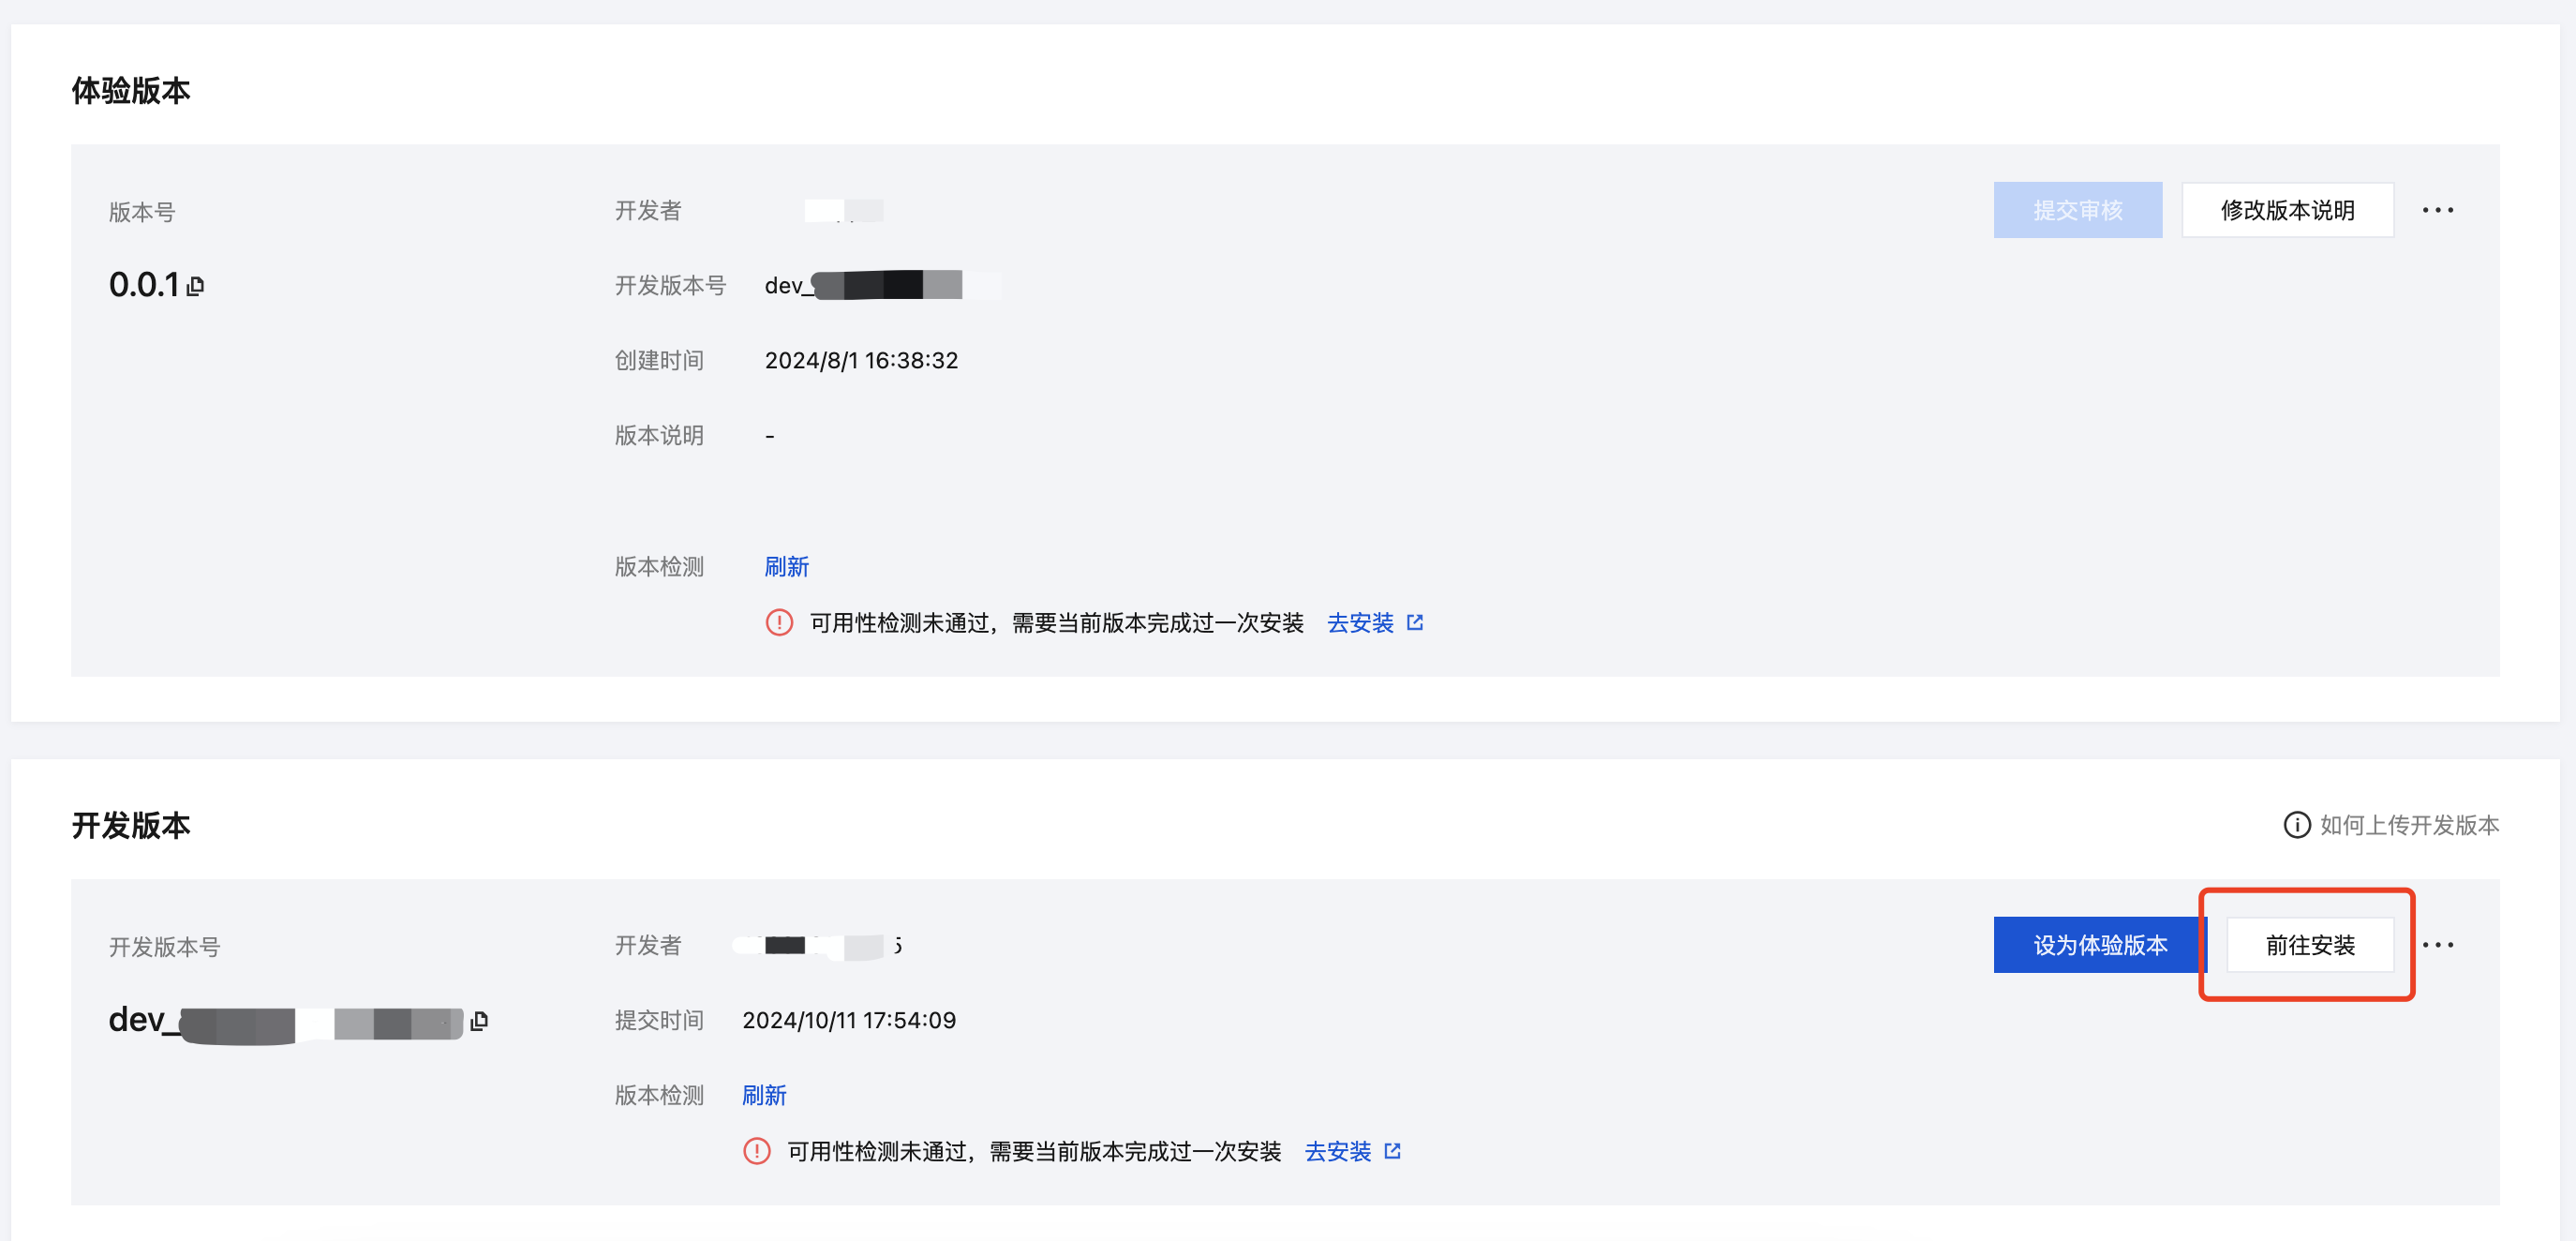Click the 提交审核 button
The width and height of the screenshot is (2576, 1241).
point(2077,210)
